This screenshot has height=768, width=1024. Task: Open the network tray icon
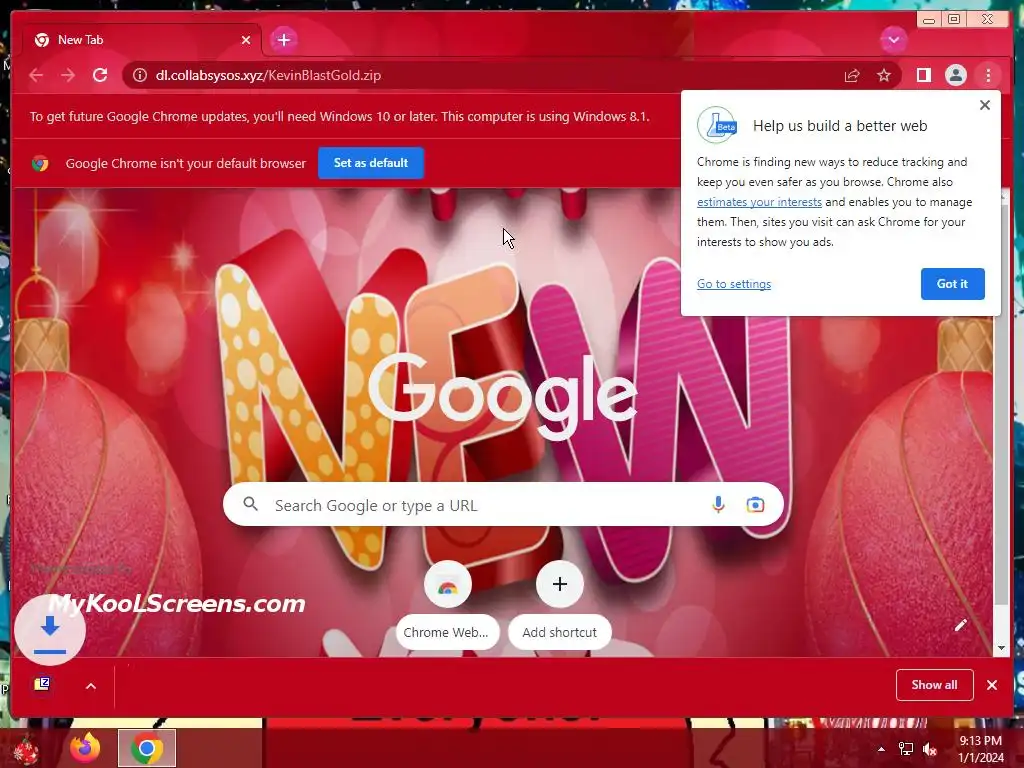click(x=906, y=749)
